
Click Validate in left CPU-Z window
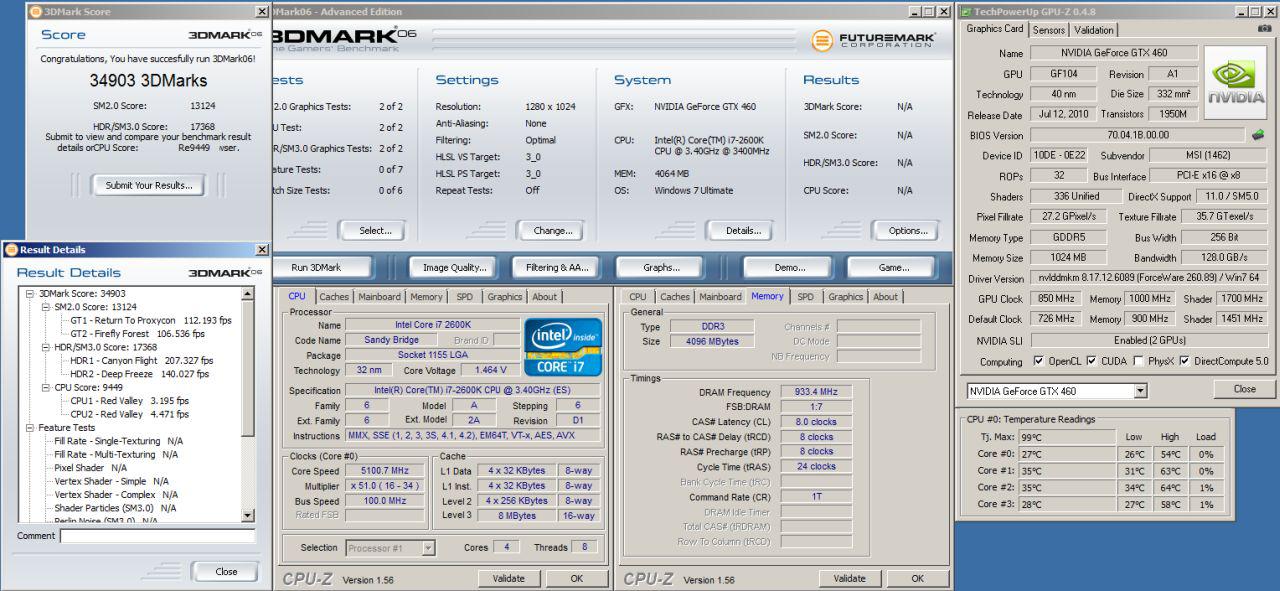click(x=509, y=578)
